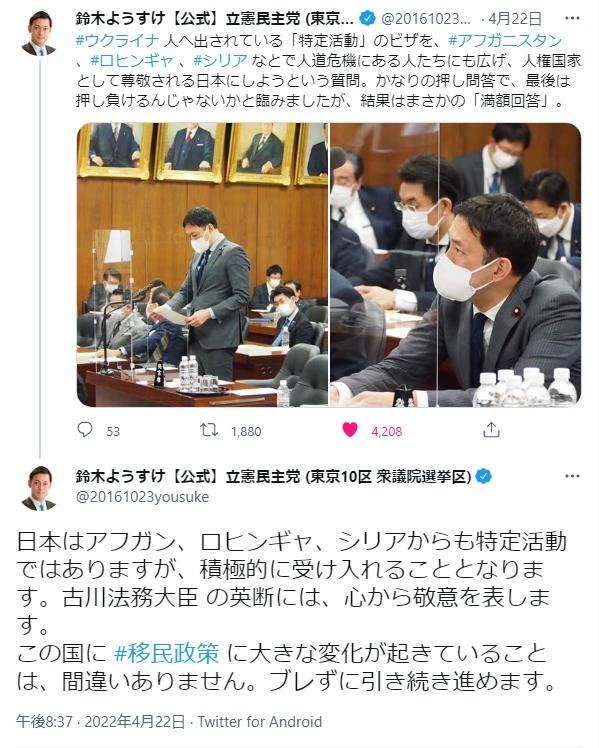Click the Twitter for Android source label
Image resolution: width=599 pixels, height=748 pixels.
point(260,722)
